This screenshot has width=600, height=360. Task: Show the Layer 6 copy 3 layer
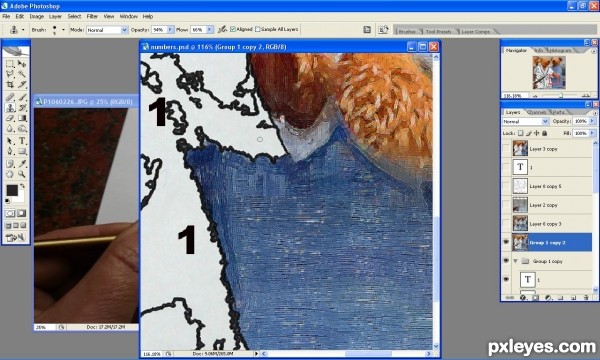pos(506,223)
